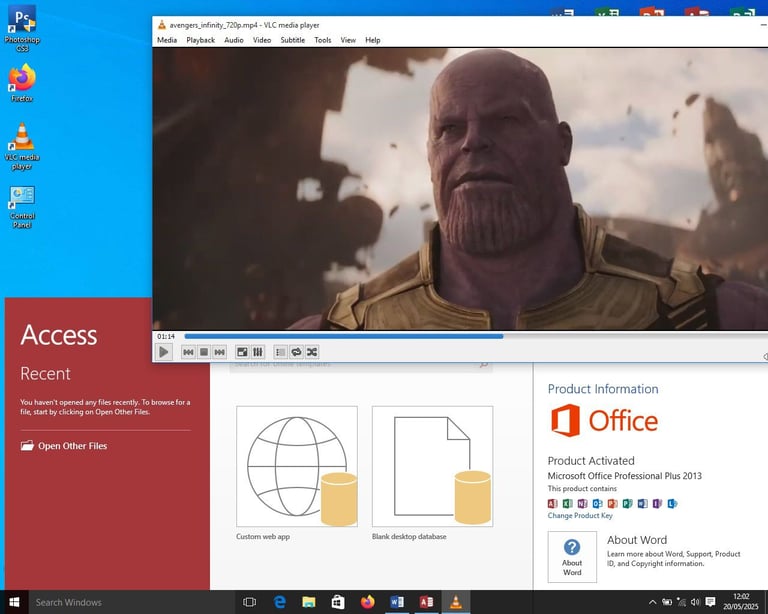The width and height of the screenshot is (768, 614).
Task: Jump to previous media in VLC
Action: 188,352
